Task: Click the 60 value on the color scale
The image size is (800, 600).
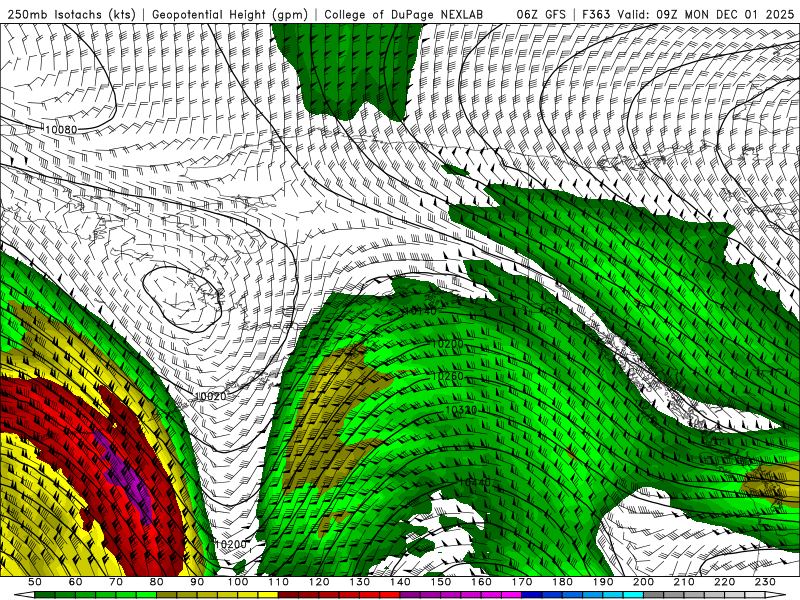Action: (x=75, y=582)
